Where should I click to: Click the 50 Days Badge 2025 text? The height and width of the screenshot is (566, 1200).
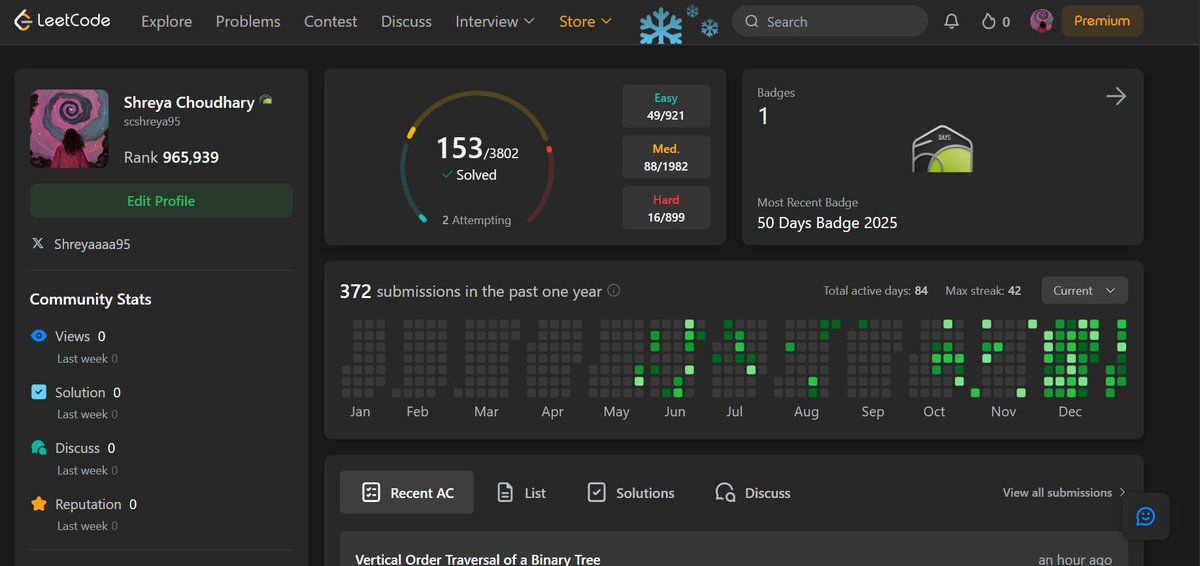[827, 223]
